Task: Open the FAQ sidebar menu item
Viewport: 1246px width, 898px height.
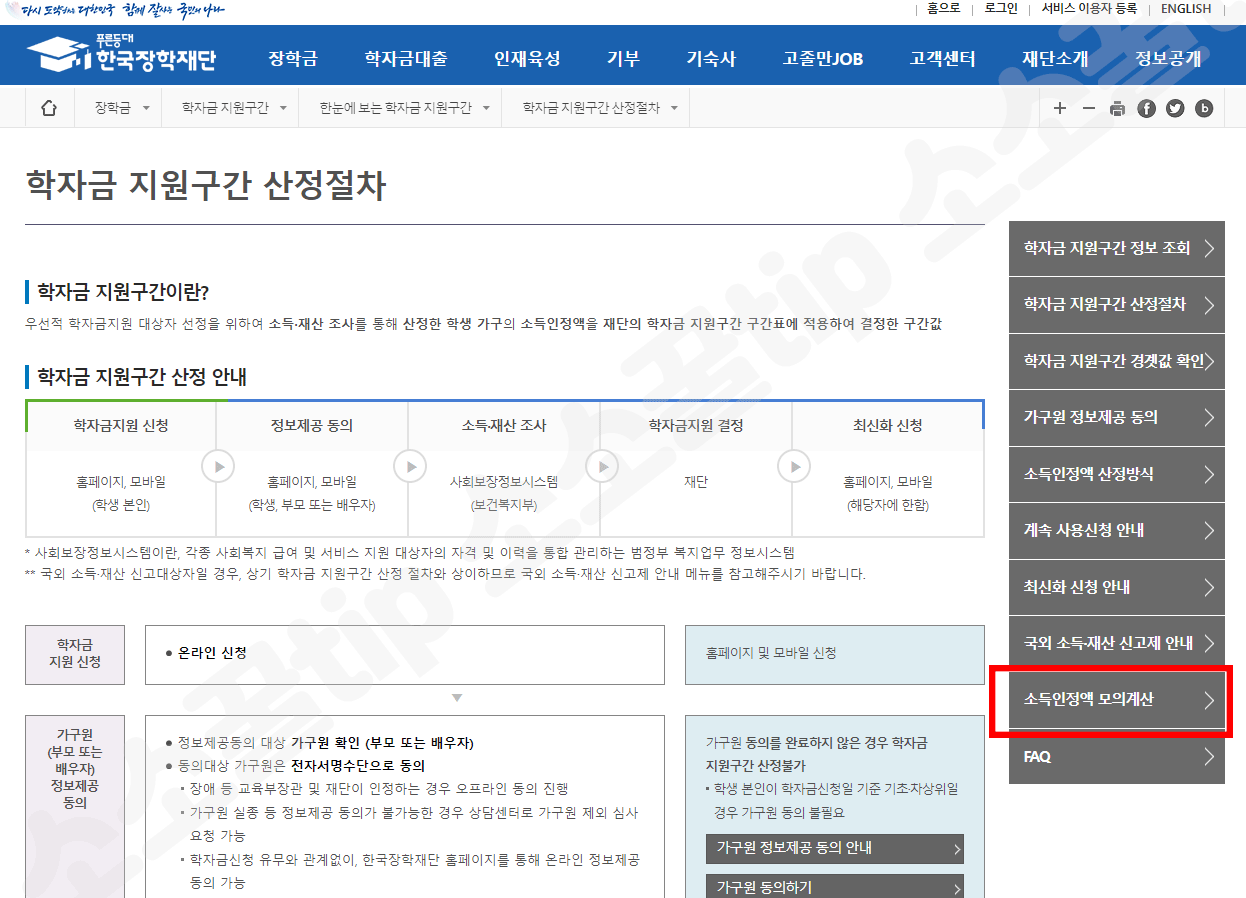Action: coord(1117,757)
